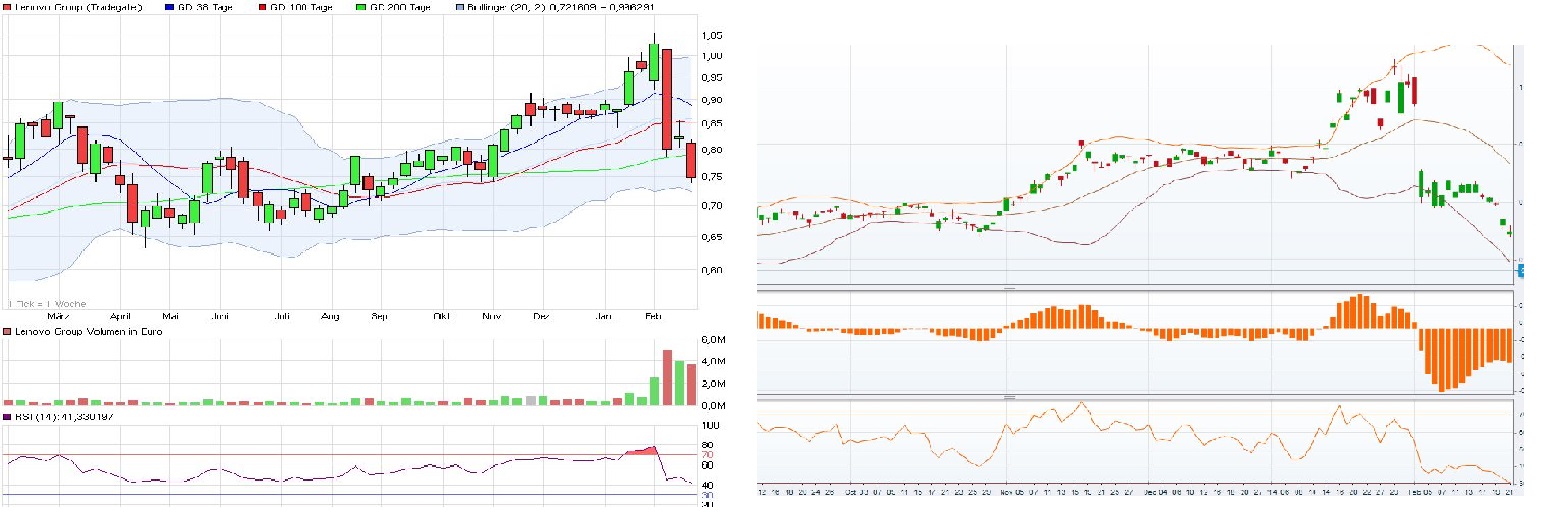
Task: Click the 'Lenovo Group Volumen in Euro' label
Action: click(x=89, y=331)
